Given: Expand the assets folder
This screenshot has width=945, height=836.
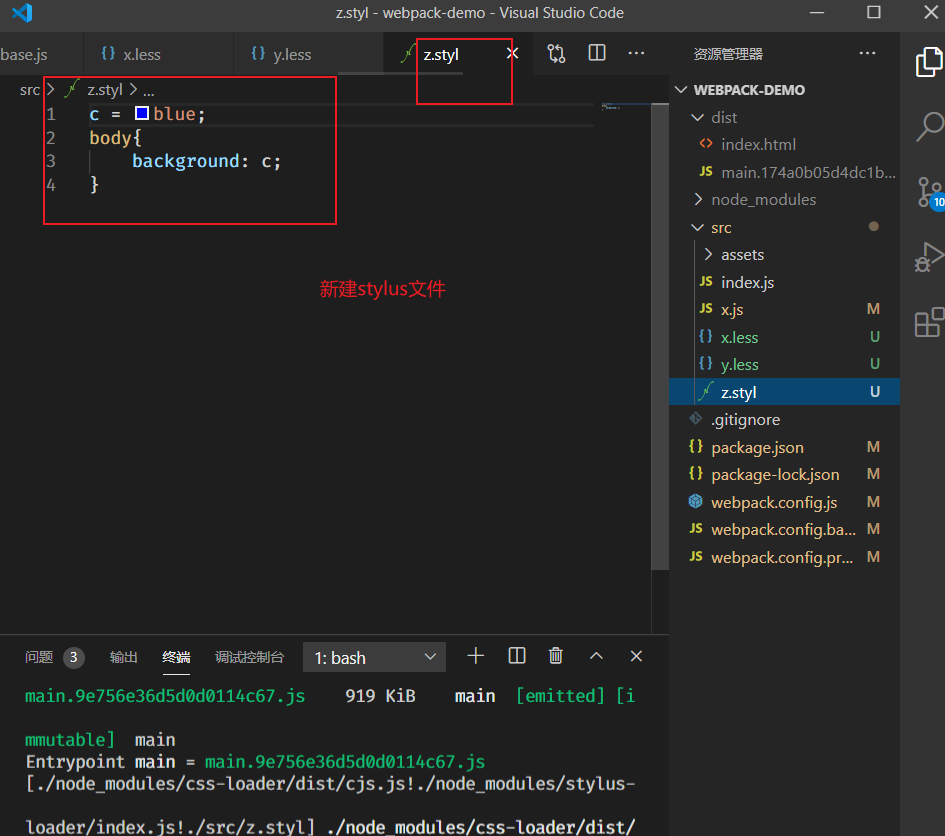Looking at the screenshot, I should point(742,255).
